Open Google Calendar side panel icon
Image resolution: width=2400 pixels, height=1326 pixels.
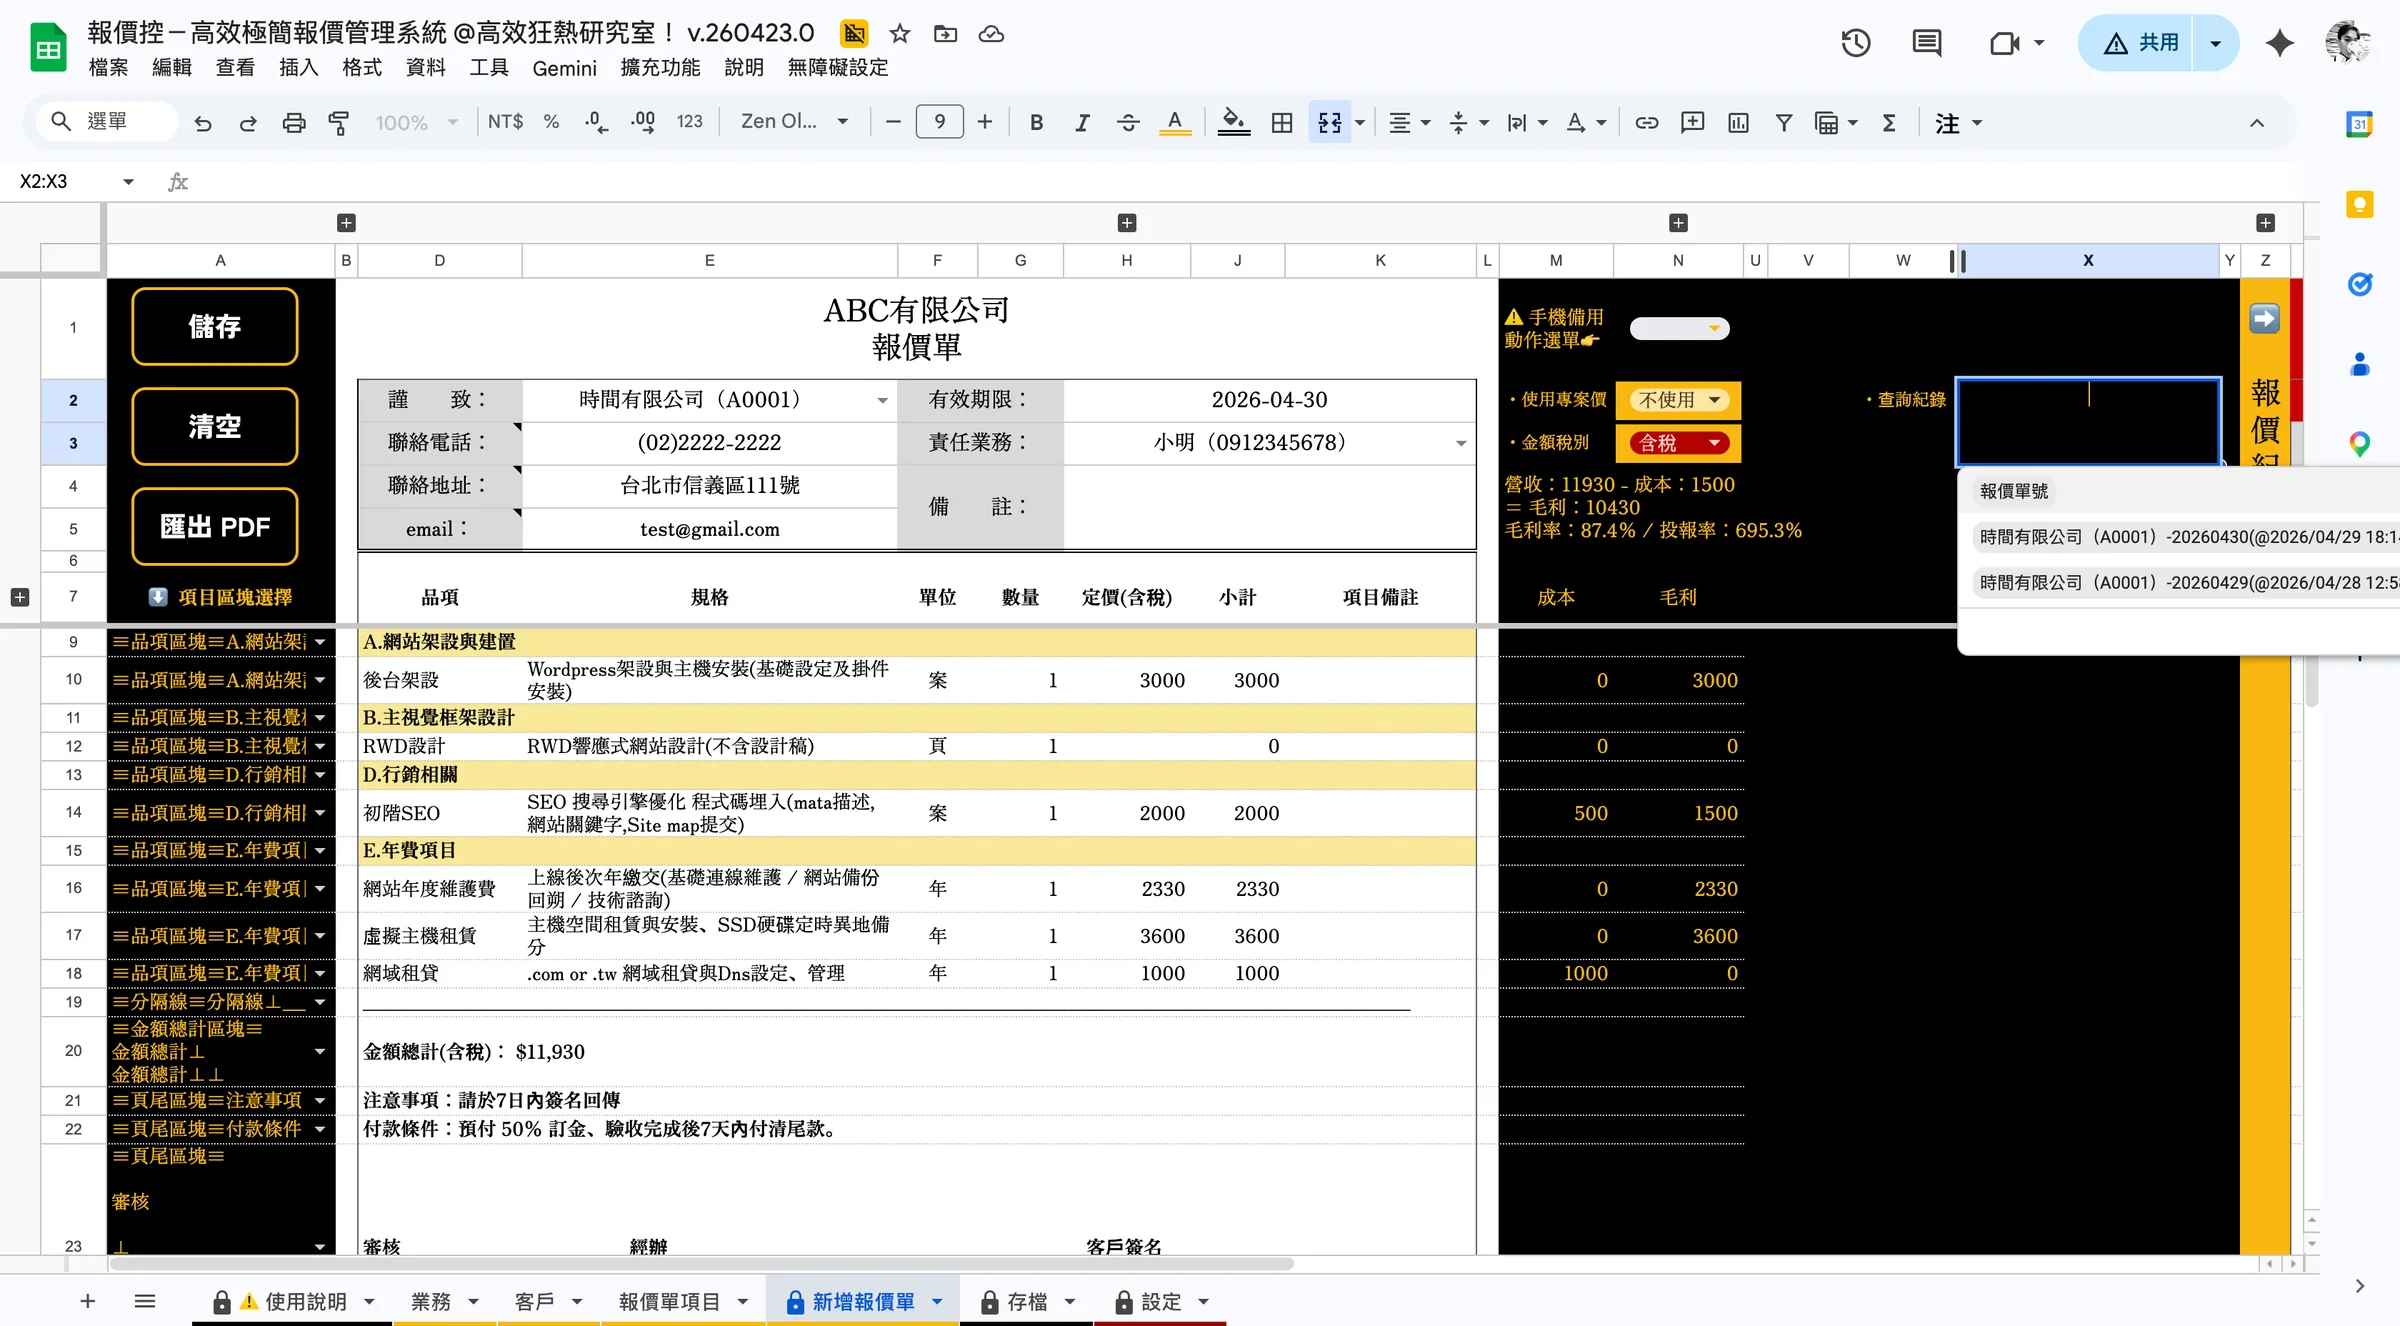pos(2360,124)
